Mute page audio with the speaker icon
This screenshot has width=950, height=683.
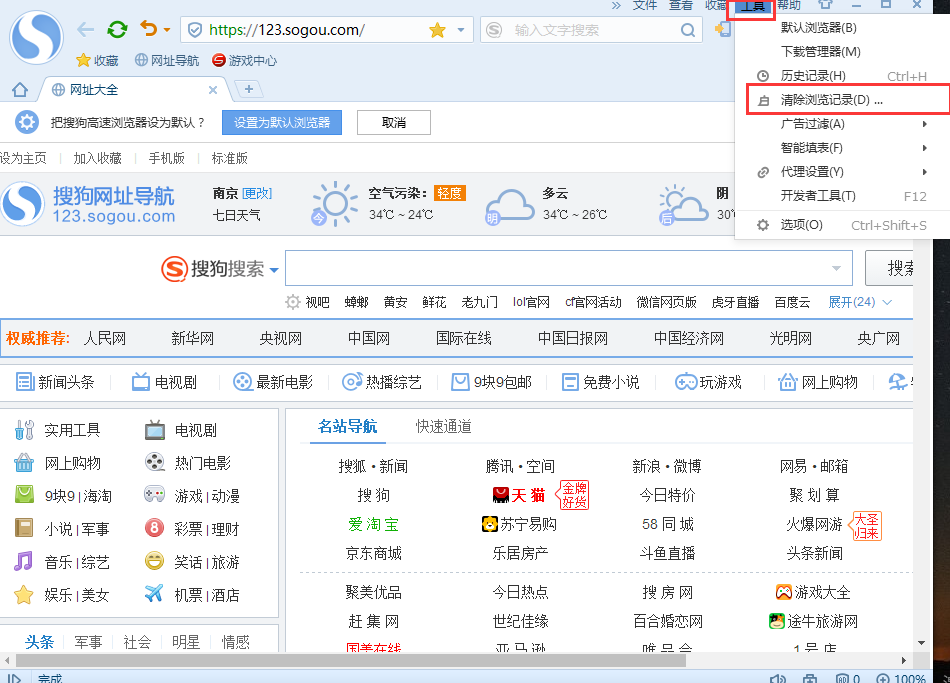click(x=778, y=678)
